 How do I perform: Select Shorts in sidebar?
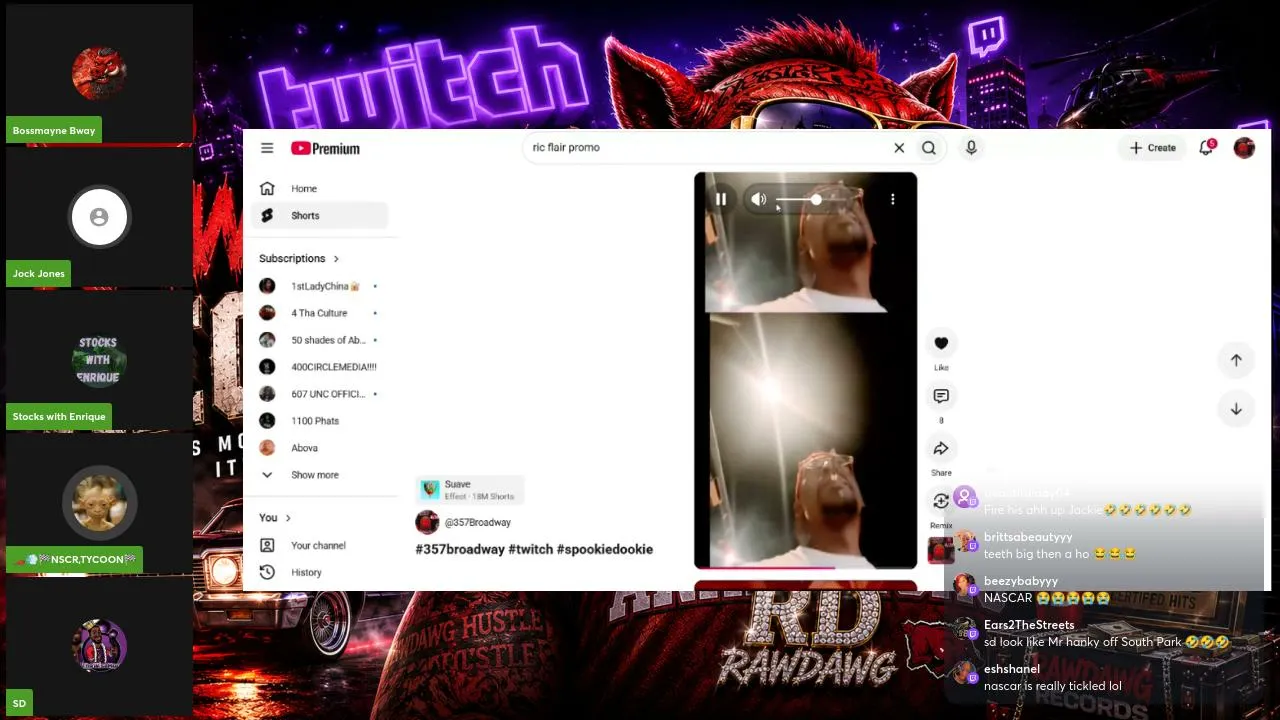(322, 215)
